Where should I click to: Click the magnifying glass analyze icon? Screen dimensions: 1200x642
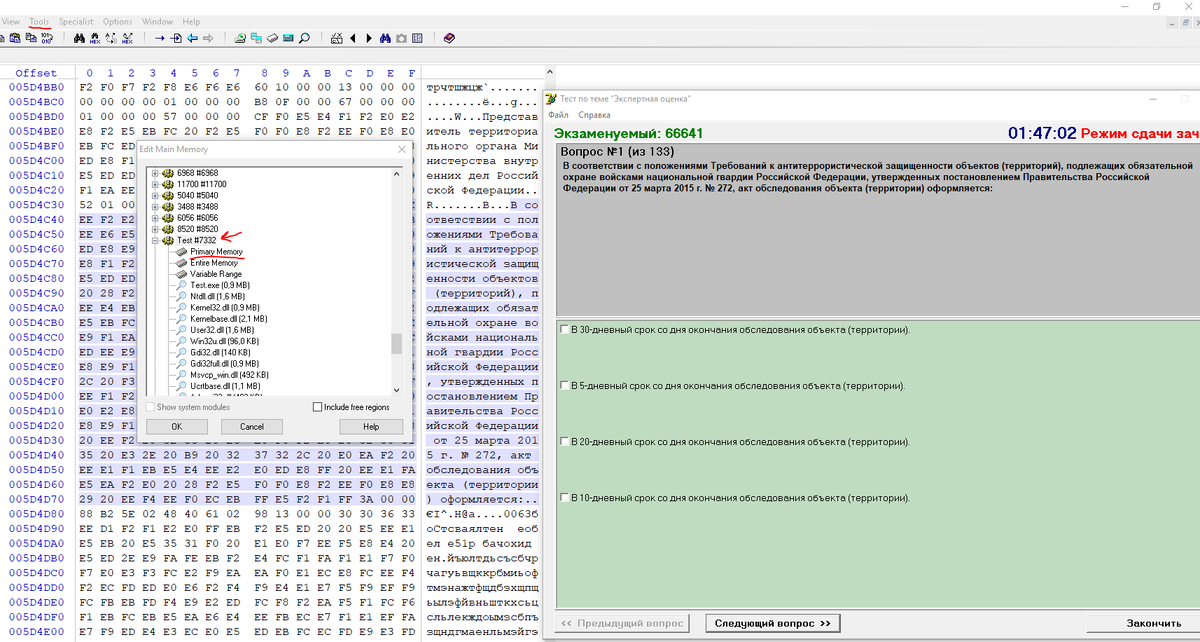[x=304, y=38]
